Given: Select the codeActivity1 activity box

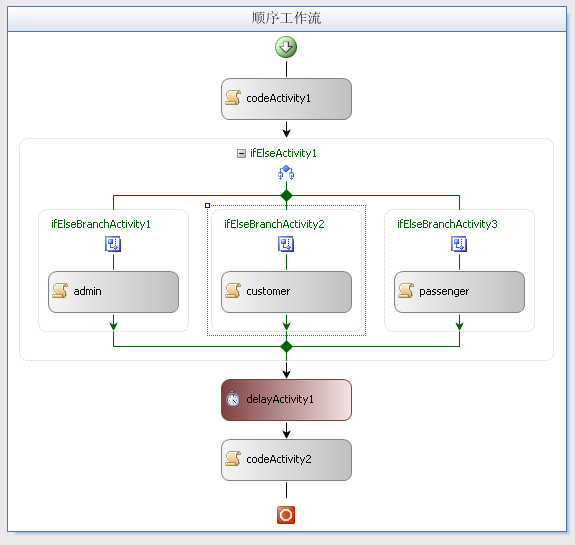Looking at the screenshot, I should pos(286,99).
